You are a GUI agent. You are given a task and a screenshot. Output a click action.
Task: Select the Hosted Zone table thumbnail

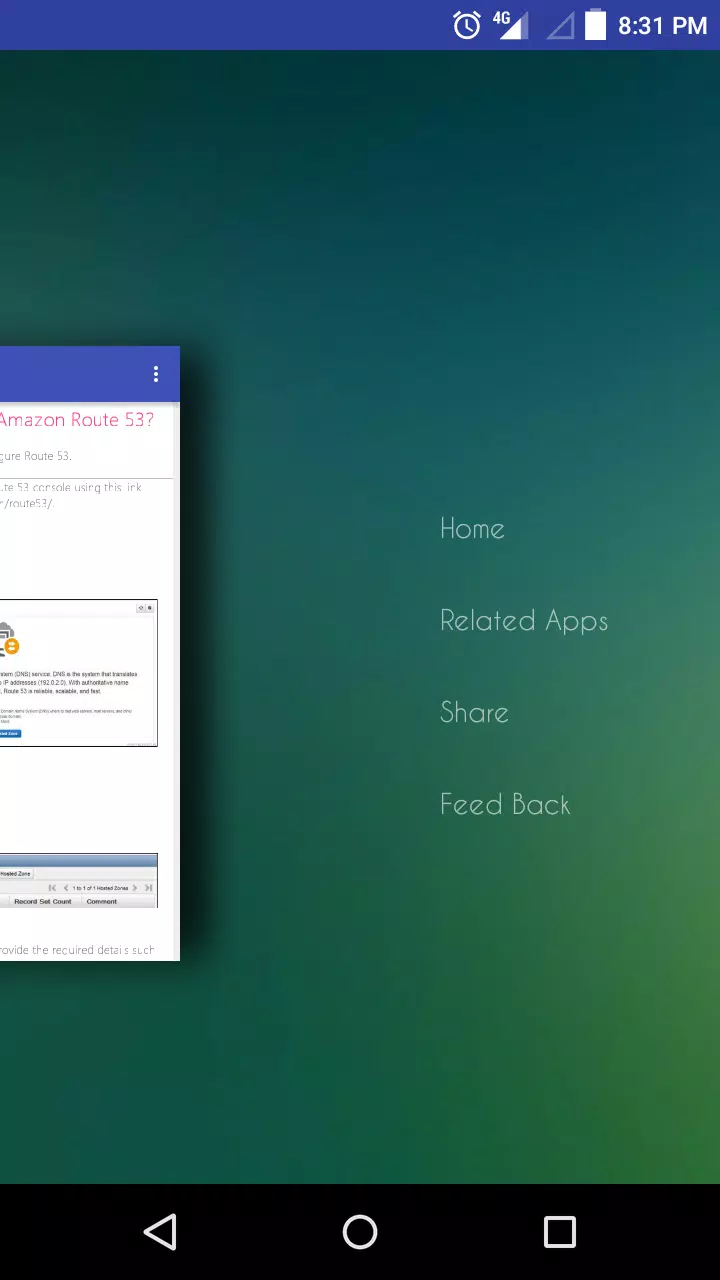78,880
